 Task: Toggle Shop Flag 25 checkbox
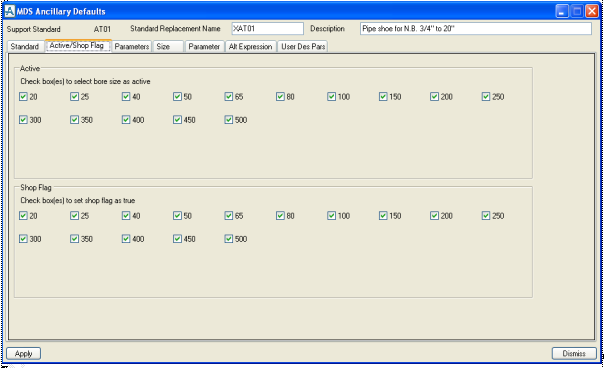[x=74, y=215]
